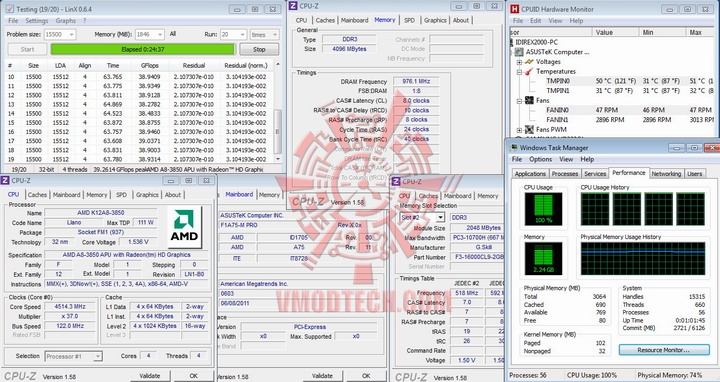
Task: Click the Temperatures thermometer icon in HWMonitor
Action: (x=529, y=71)
